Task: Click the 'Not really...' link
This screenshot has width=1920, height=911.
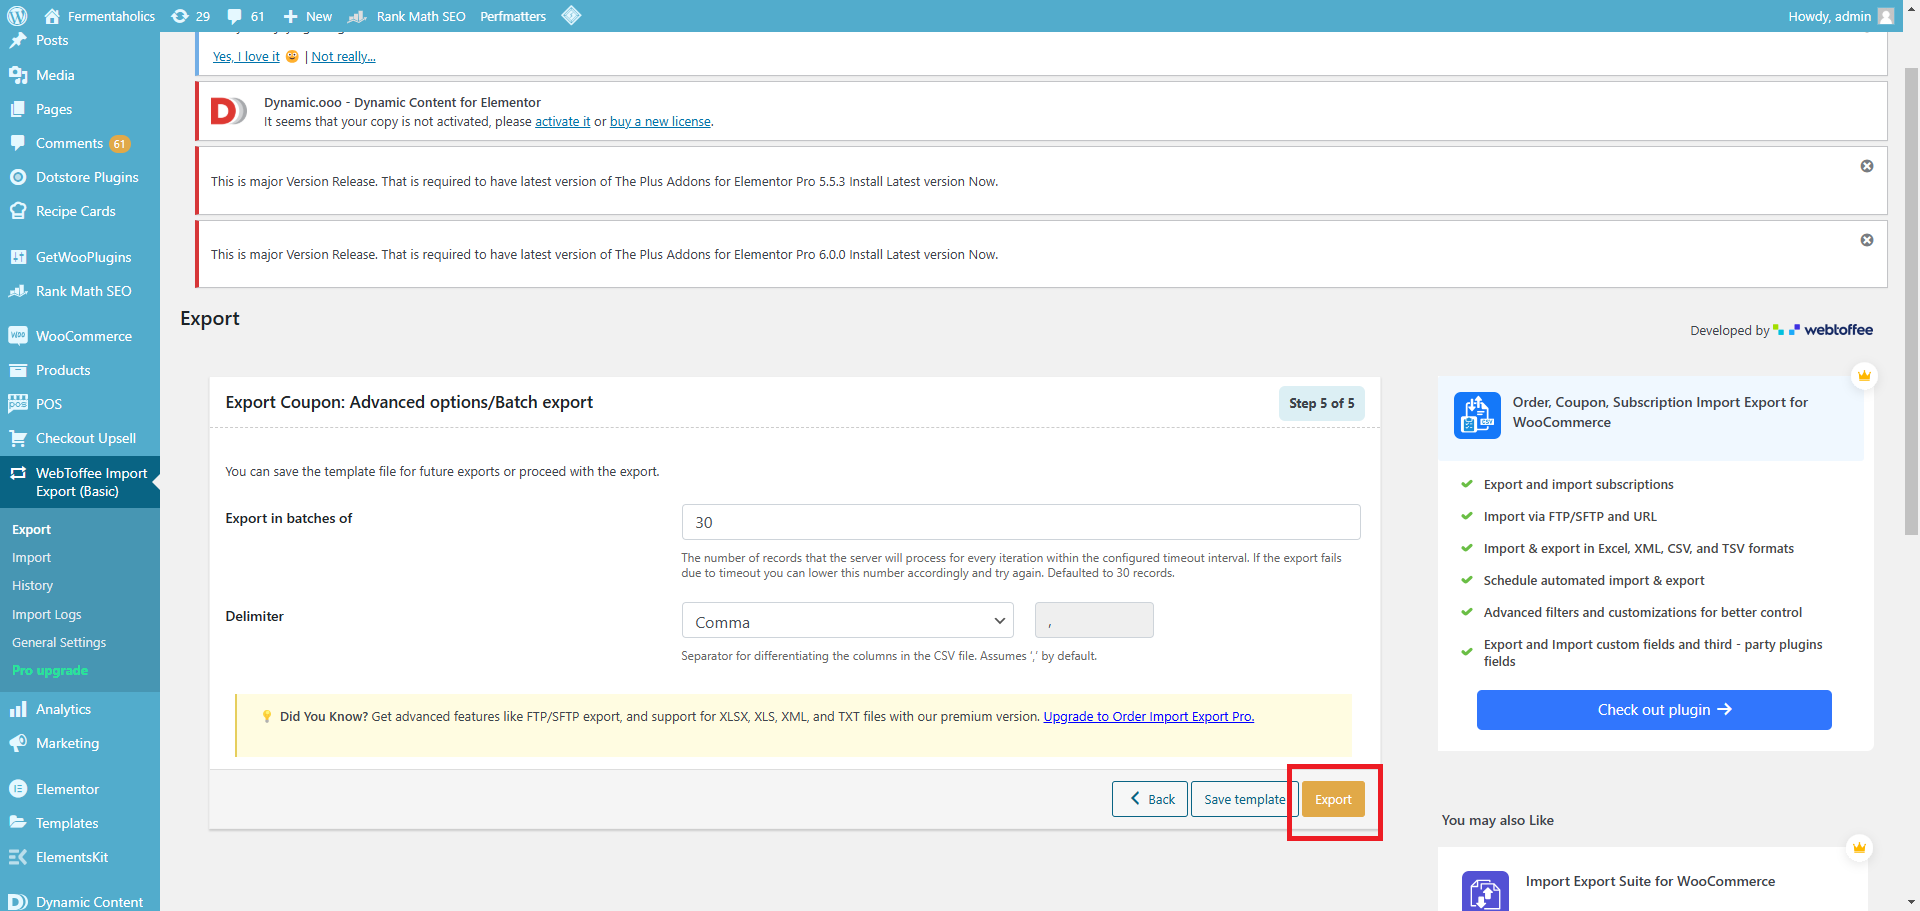Action: click(x=343, y=57)
